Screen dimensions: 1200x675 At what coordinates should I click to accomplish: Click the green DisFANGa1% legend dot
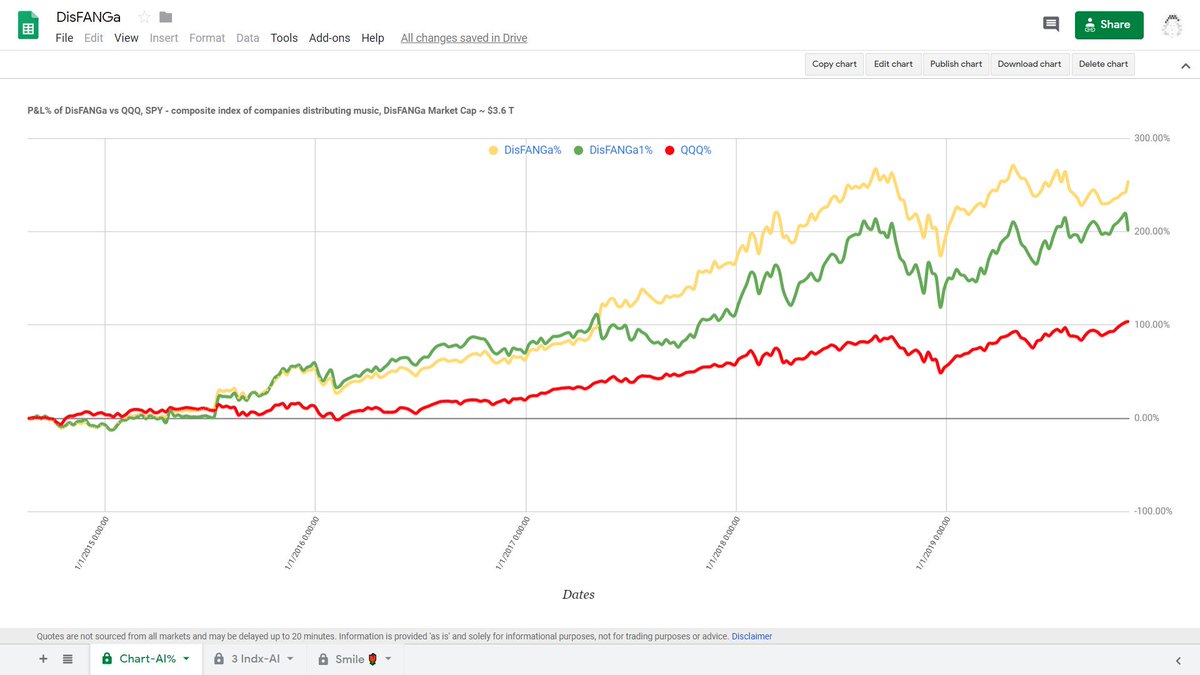pos(580,150)
